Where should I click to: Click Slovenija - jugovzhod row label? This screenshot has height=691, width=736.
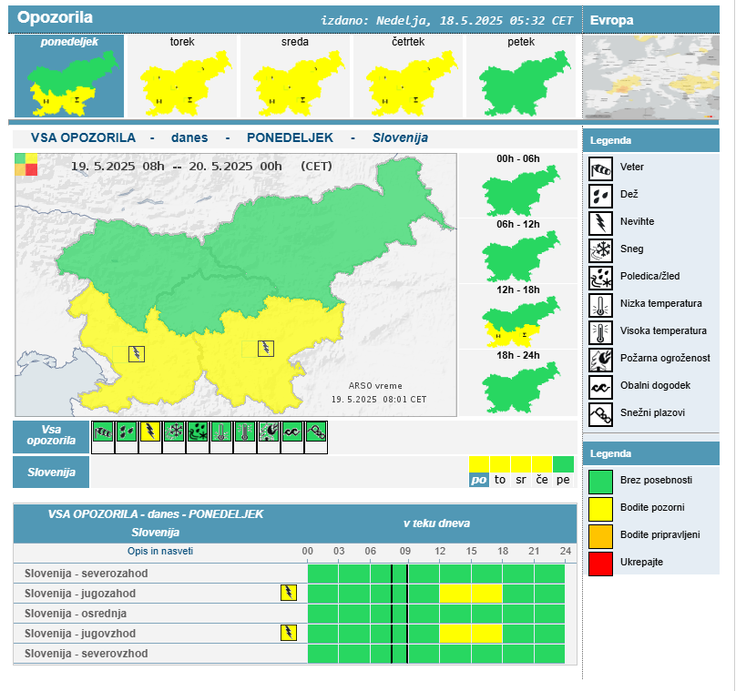pyautogui.click(x=80, y=633)
